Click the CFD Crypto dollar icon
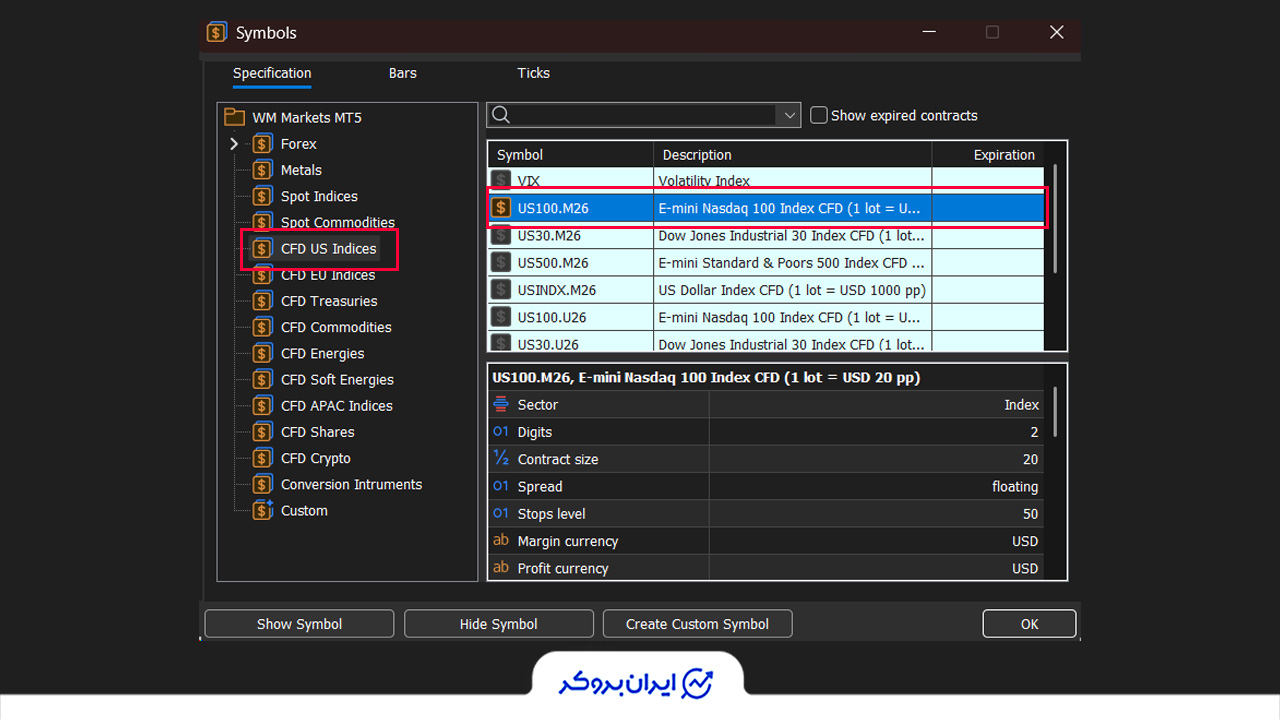Image resolution: width=1280 pixels, height=720 pixels. coord(262,458)
